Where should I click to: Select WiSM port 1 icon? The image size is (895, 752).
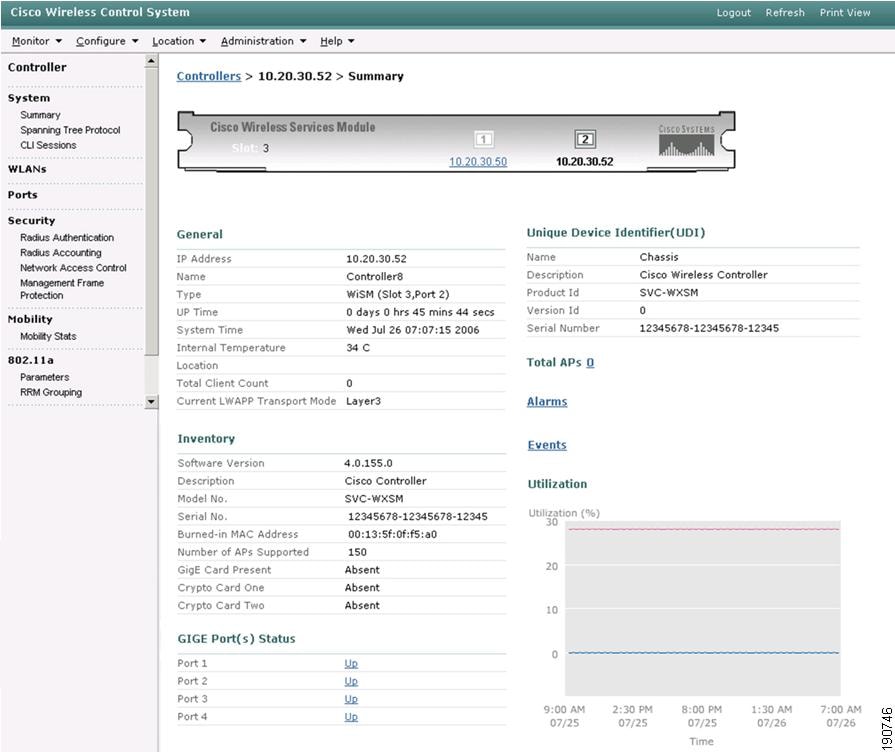point(483,139)
